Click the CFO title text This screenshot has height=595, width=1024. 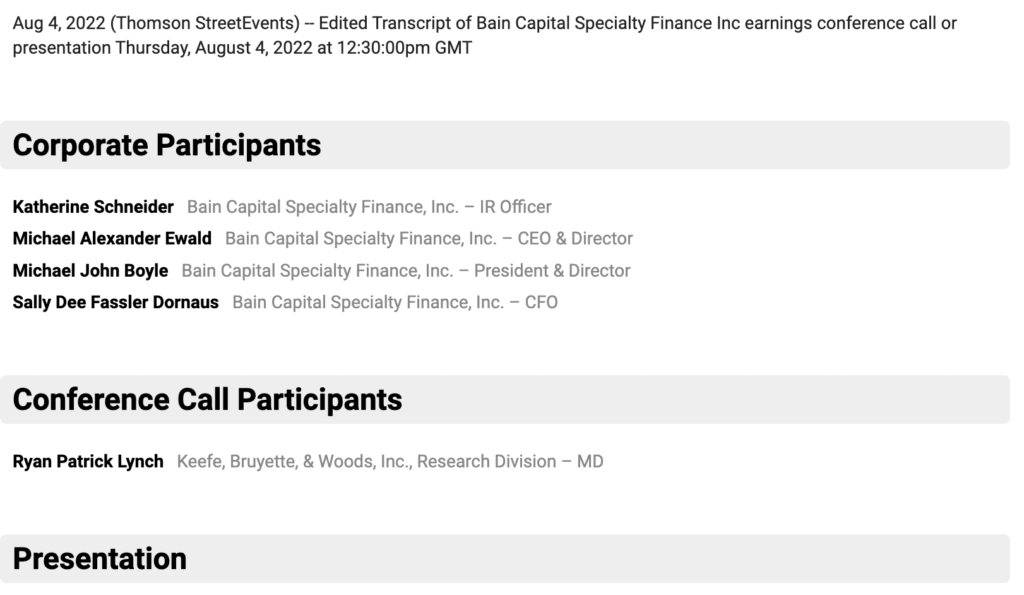point(541,302)
